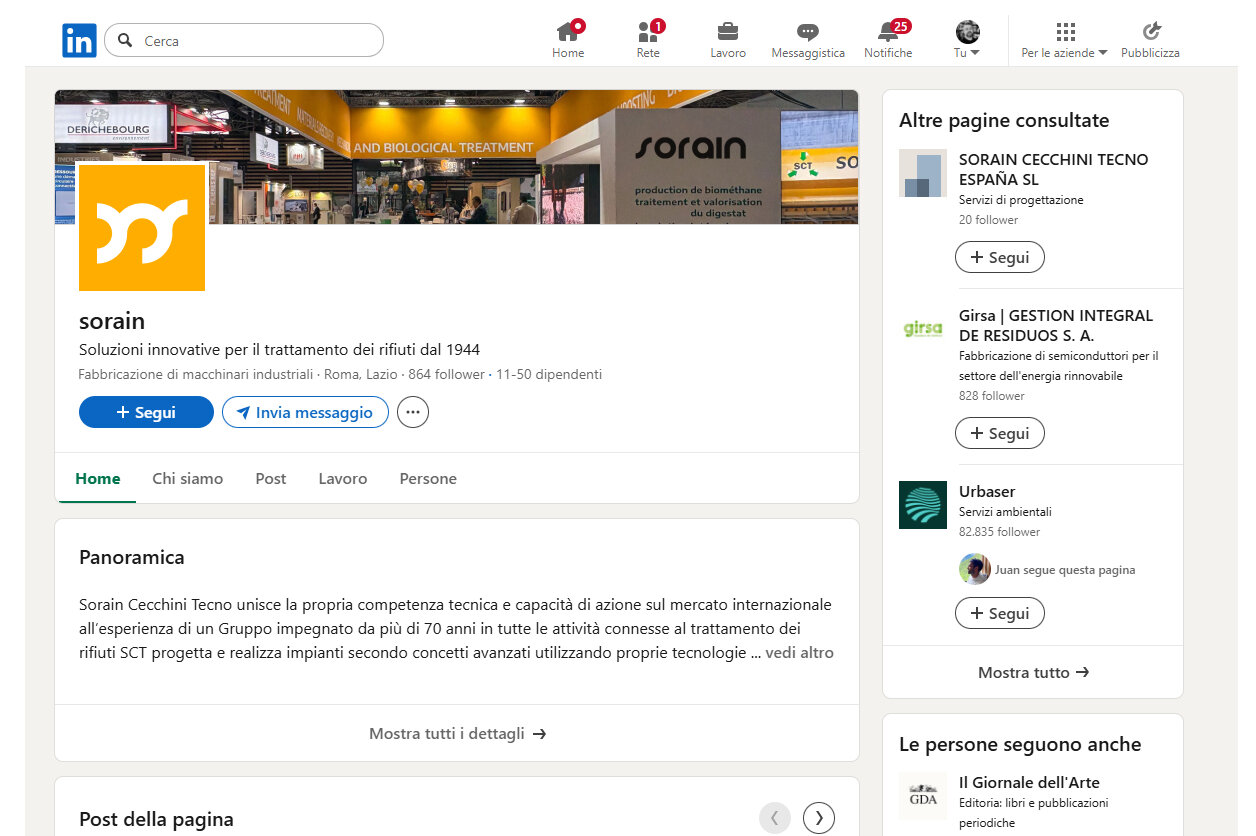Click the 864 follower text

pos(446,374)
